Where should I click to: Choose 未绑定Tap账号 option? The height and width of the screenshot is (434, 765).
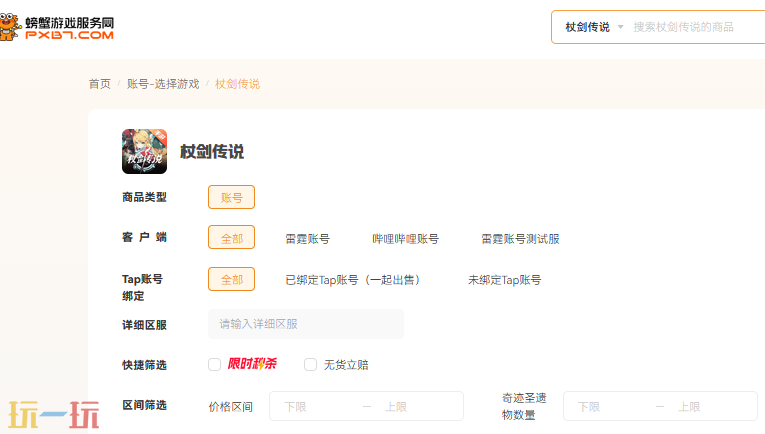coord(504,280)
